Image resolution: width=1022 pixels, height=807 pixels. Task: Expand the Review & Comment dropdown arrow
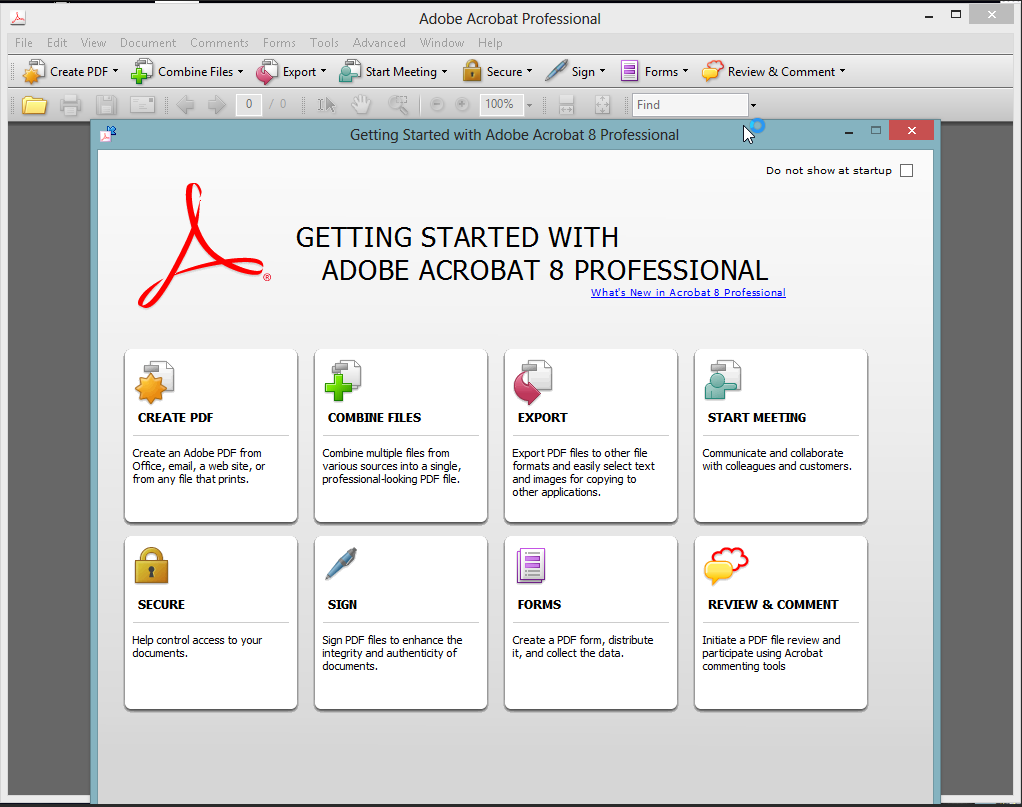pos(842,71)
